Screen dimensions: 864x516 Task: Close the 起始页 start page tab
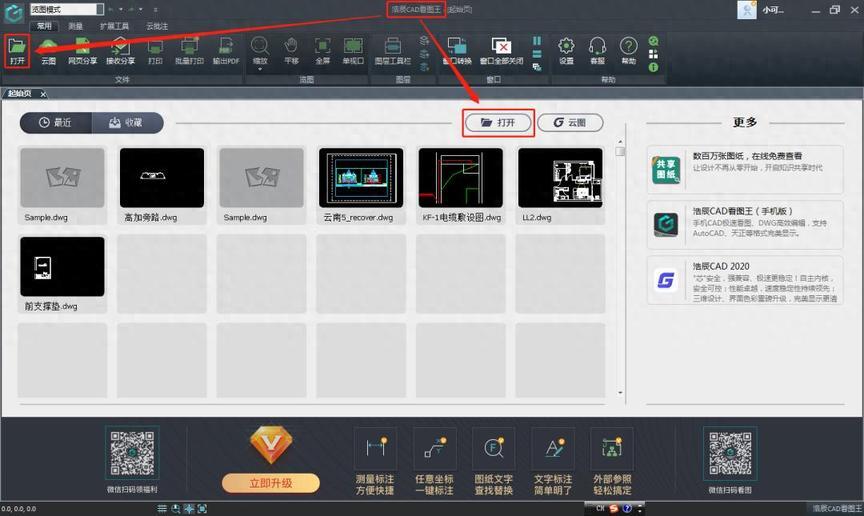44,94
